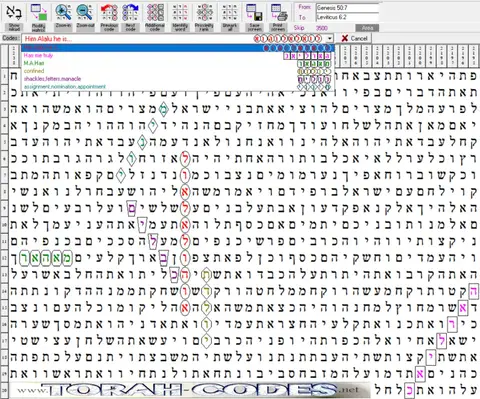Open the Codes dropdown arrow
Viewport: 480px width, 399px height.
330,39
